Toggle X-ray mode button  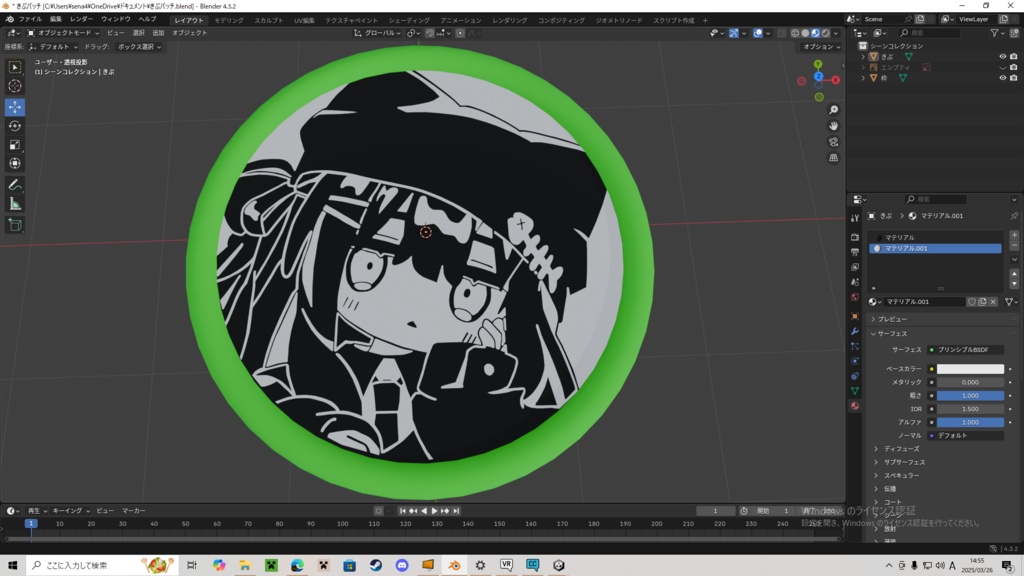[782, 33]
